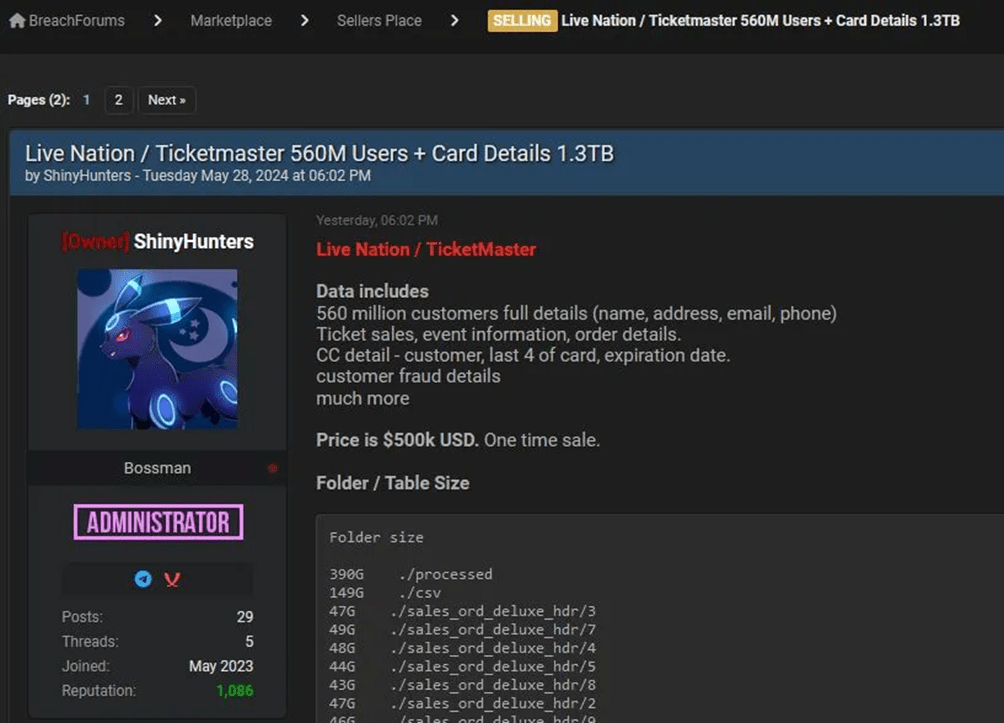1004x723 pixels.
Task: Click the BreachForums home icon
Action: 17,20
